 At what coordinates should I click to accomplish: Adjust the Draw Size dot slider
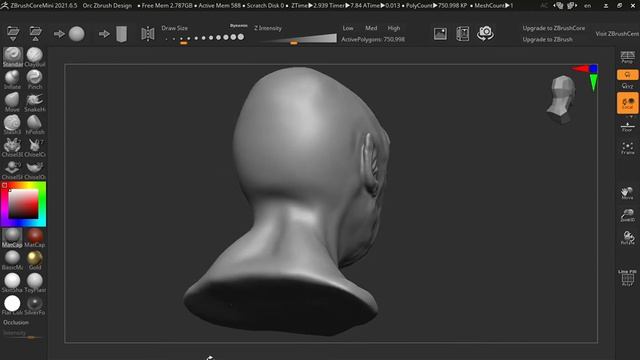(x=204, y=38)
